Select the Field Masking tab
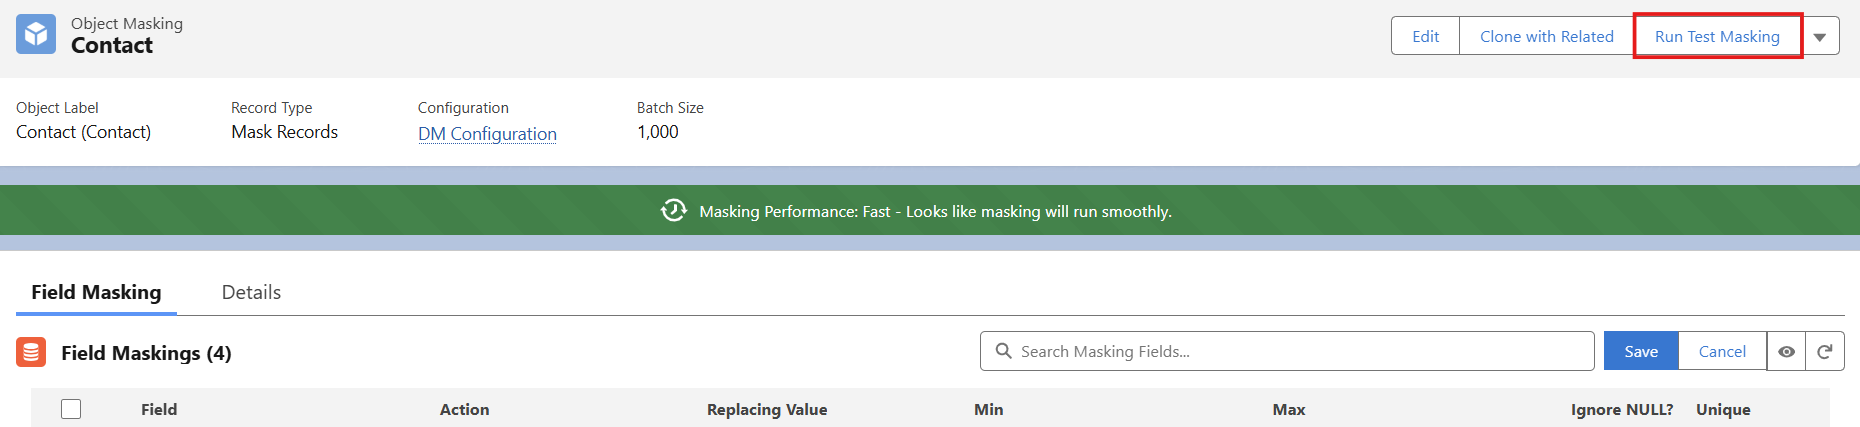The width and height of the screenshot is (1860, 427). [96, 292]
